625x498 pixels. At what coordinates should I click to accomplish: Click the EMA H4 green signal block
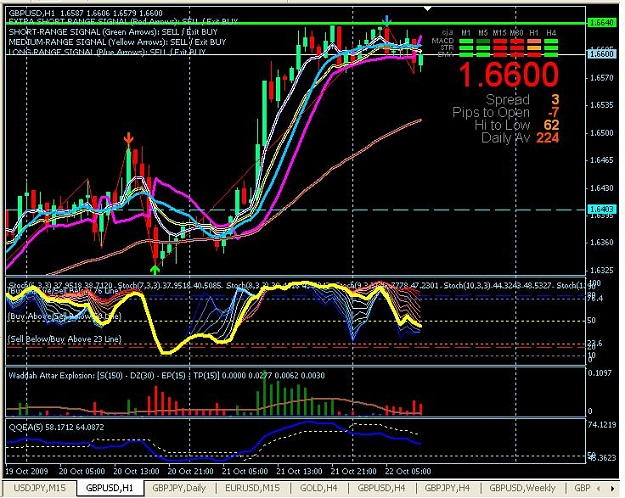coord(551,54)
